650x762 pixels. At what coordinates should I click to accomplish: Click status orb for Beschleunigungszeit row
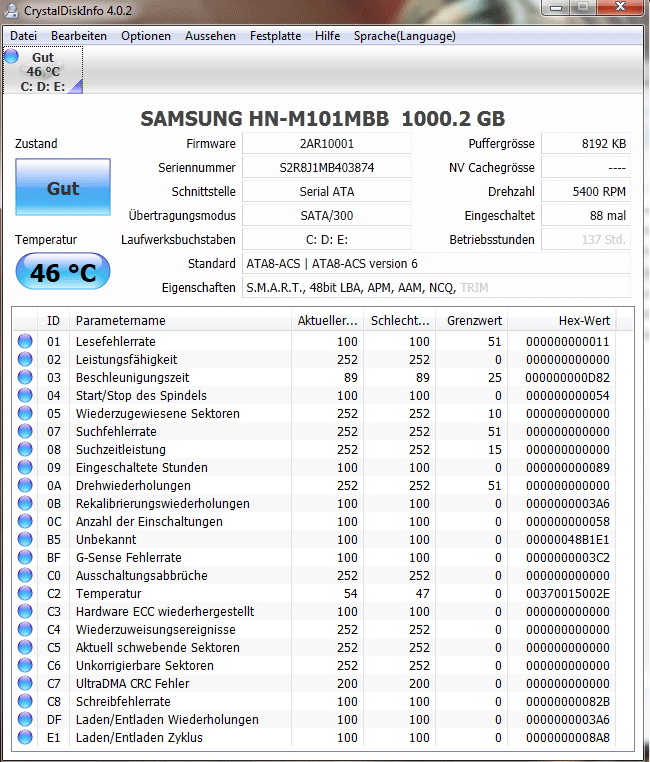pos(25,377)
